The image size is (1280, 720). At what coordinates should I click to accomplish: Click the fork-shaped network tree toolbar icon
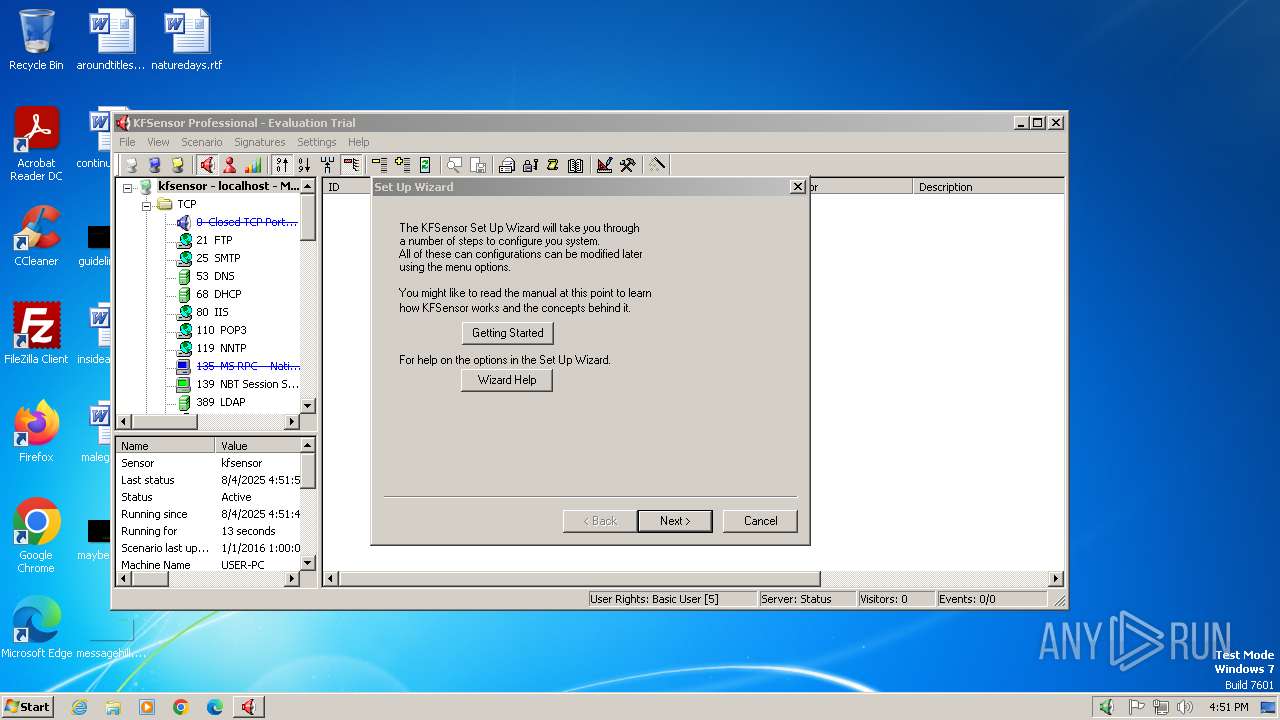pos(327,165)
